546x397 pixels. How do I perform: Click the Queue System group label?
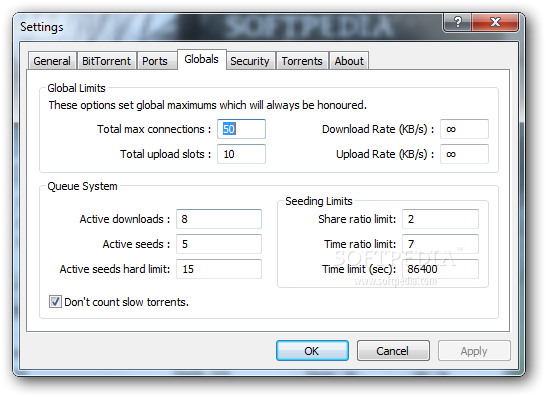82,186
